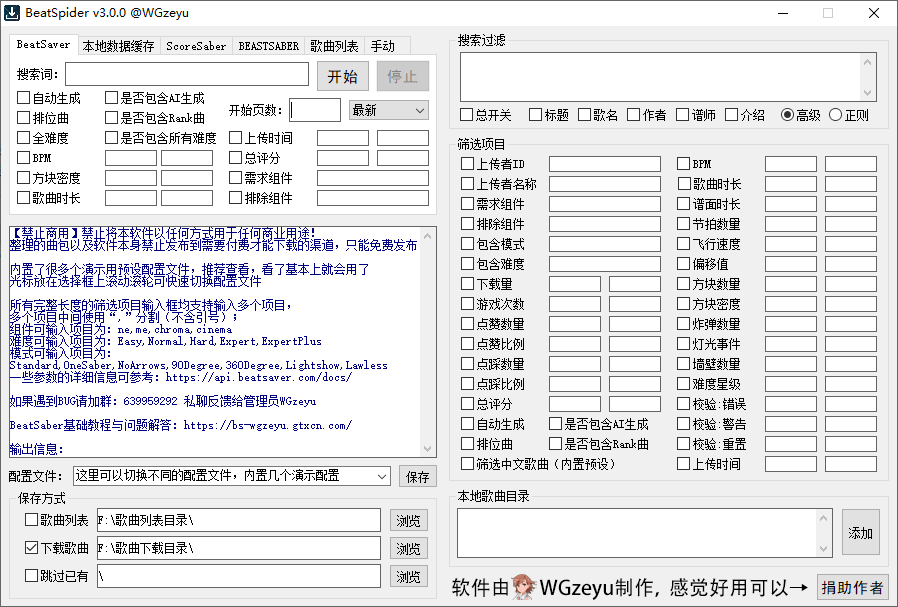The height and width of the screenshot is (607, 898).
Task: Go to the 歌曲列表 tab
Action: [x=334, y=46]
